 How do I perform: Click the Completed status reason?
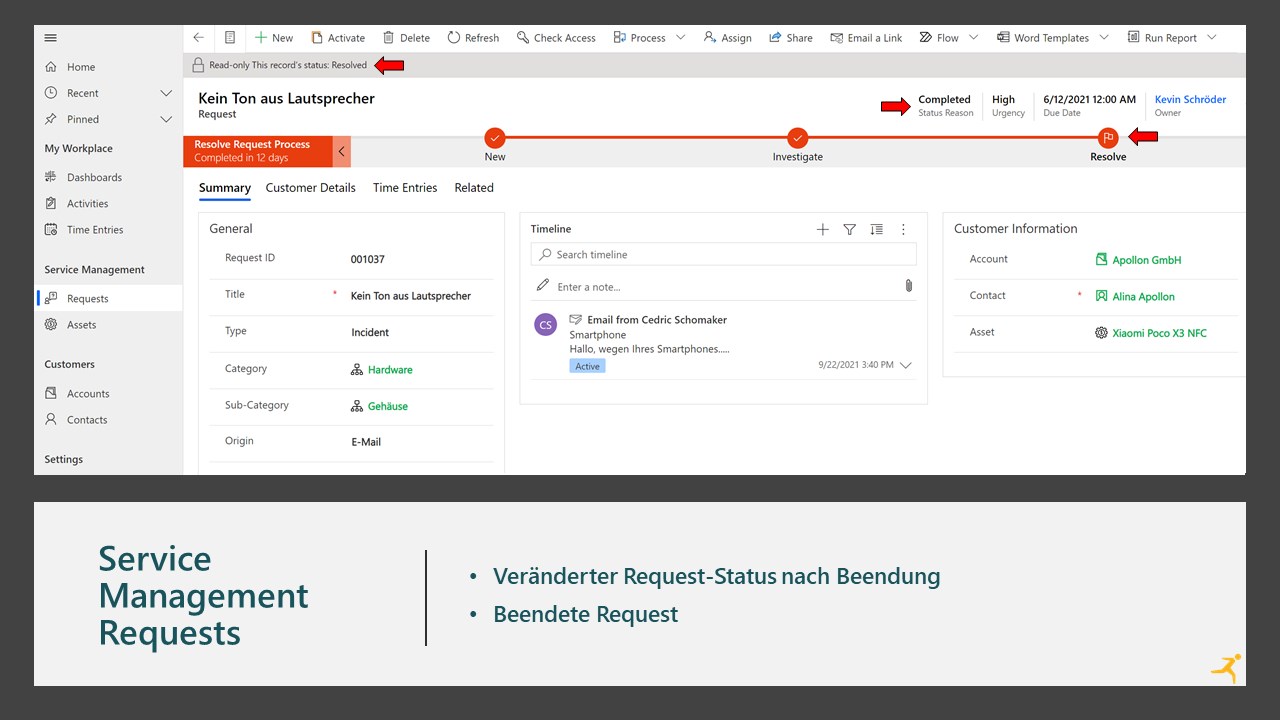click(945, 99)
